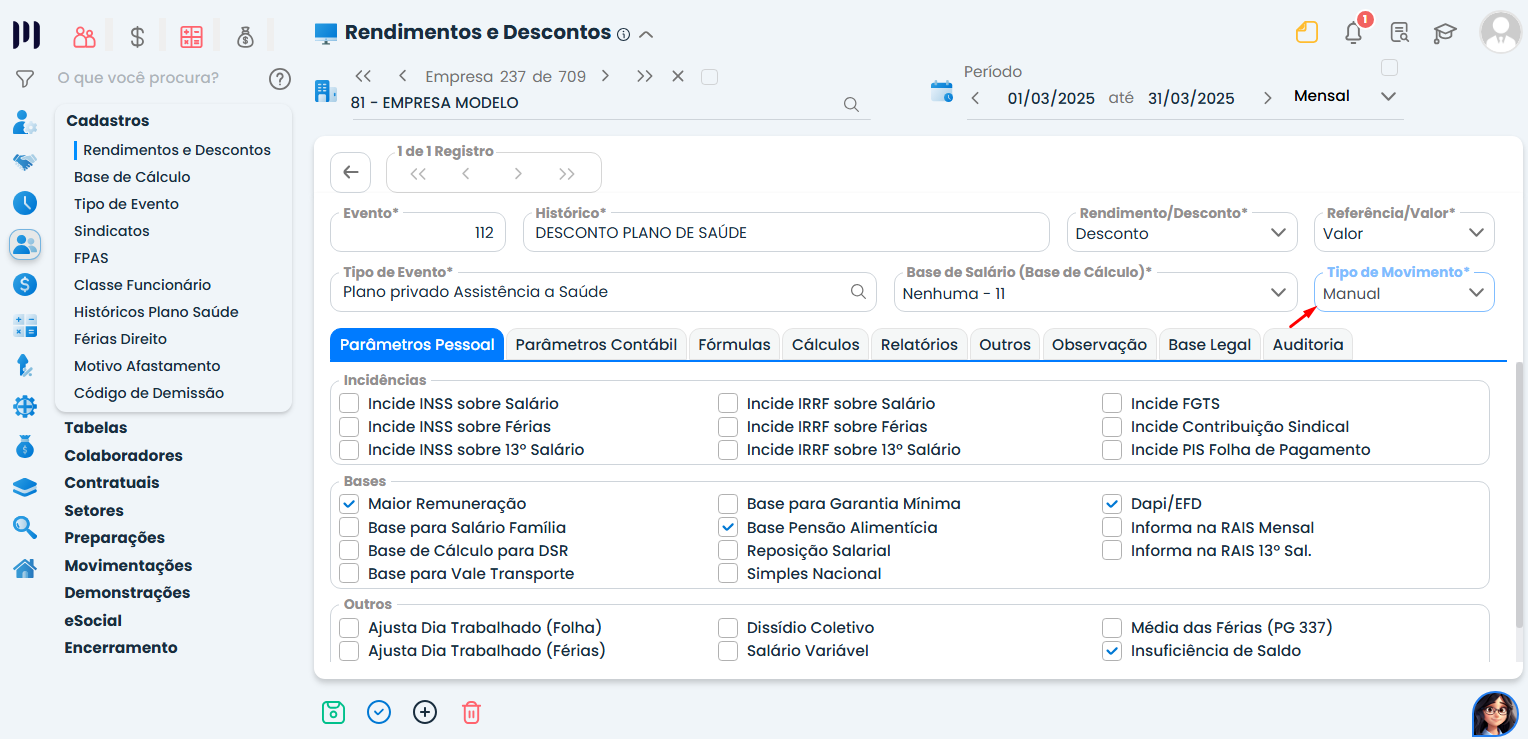Click the red trash delete icon

(471, 712)
